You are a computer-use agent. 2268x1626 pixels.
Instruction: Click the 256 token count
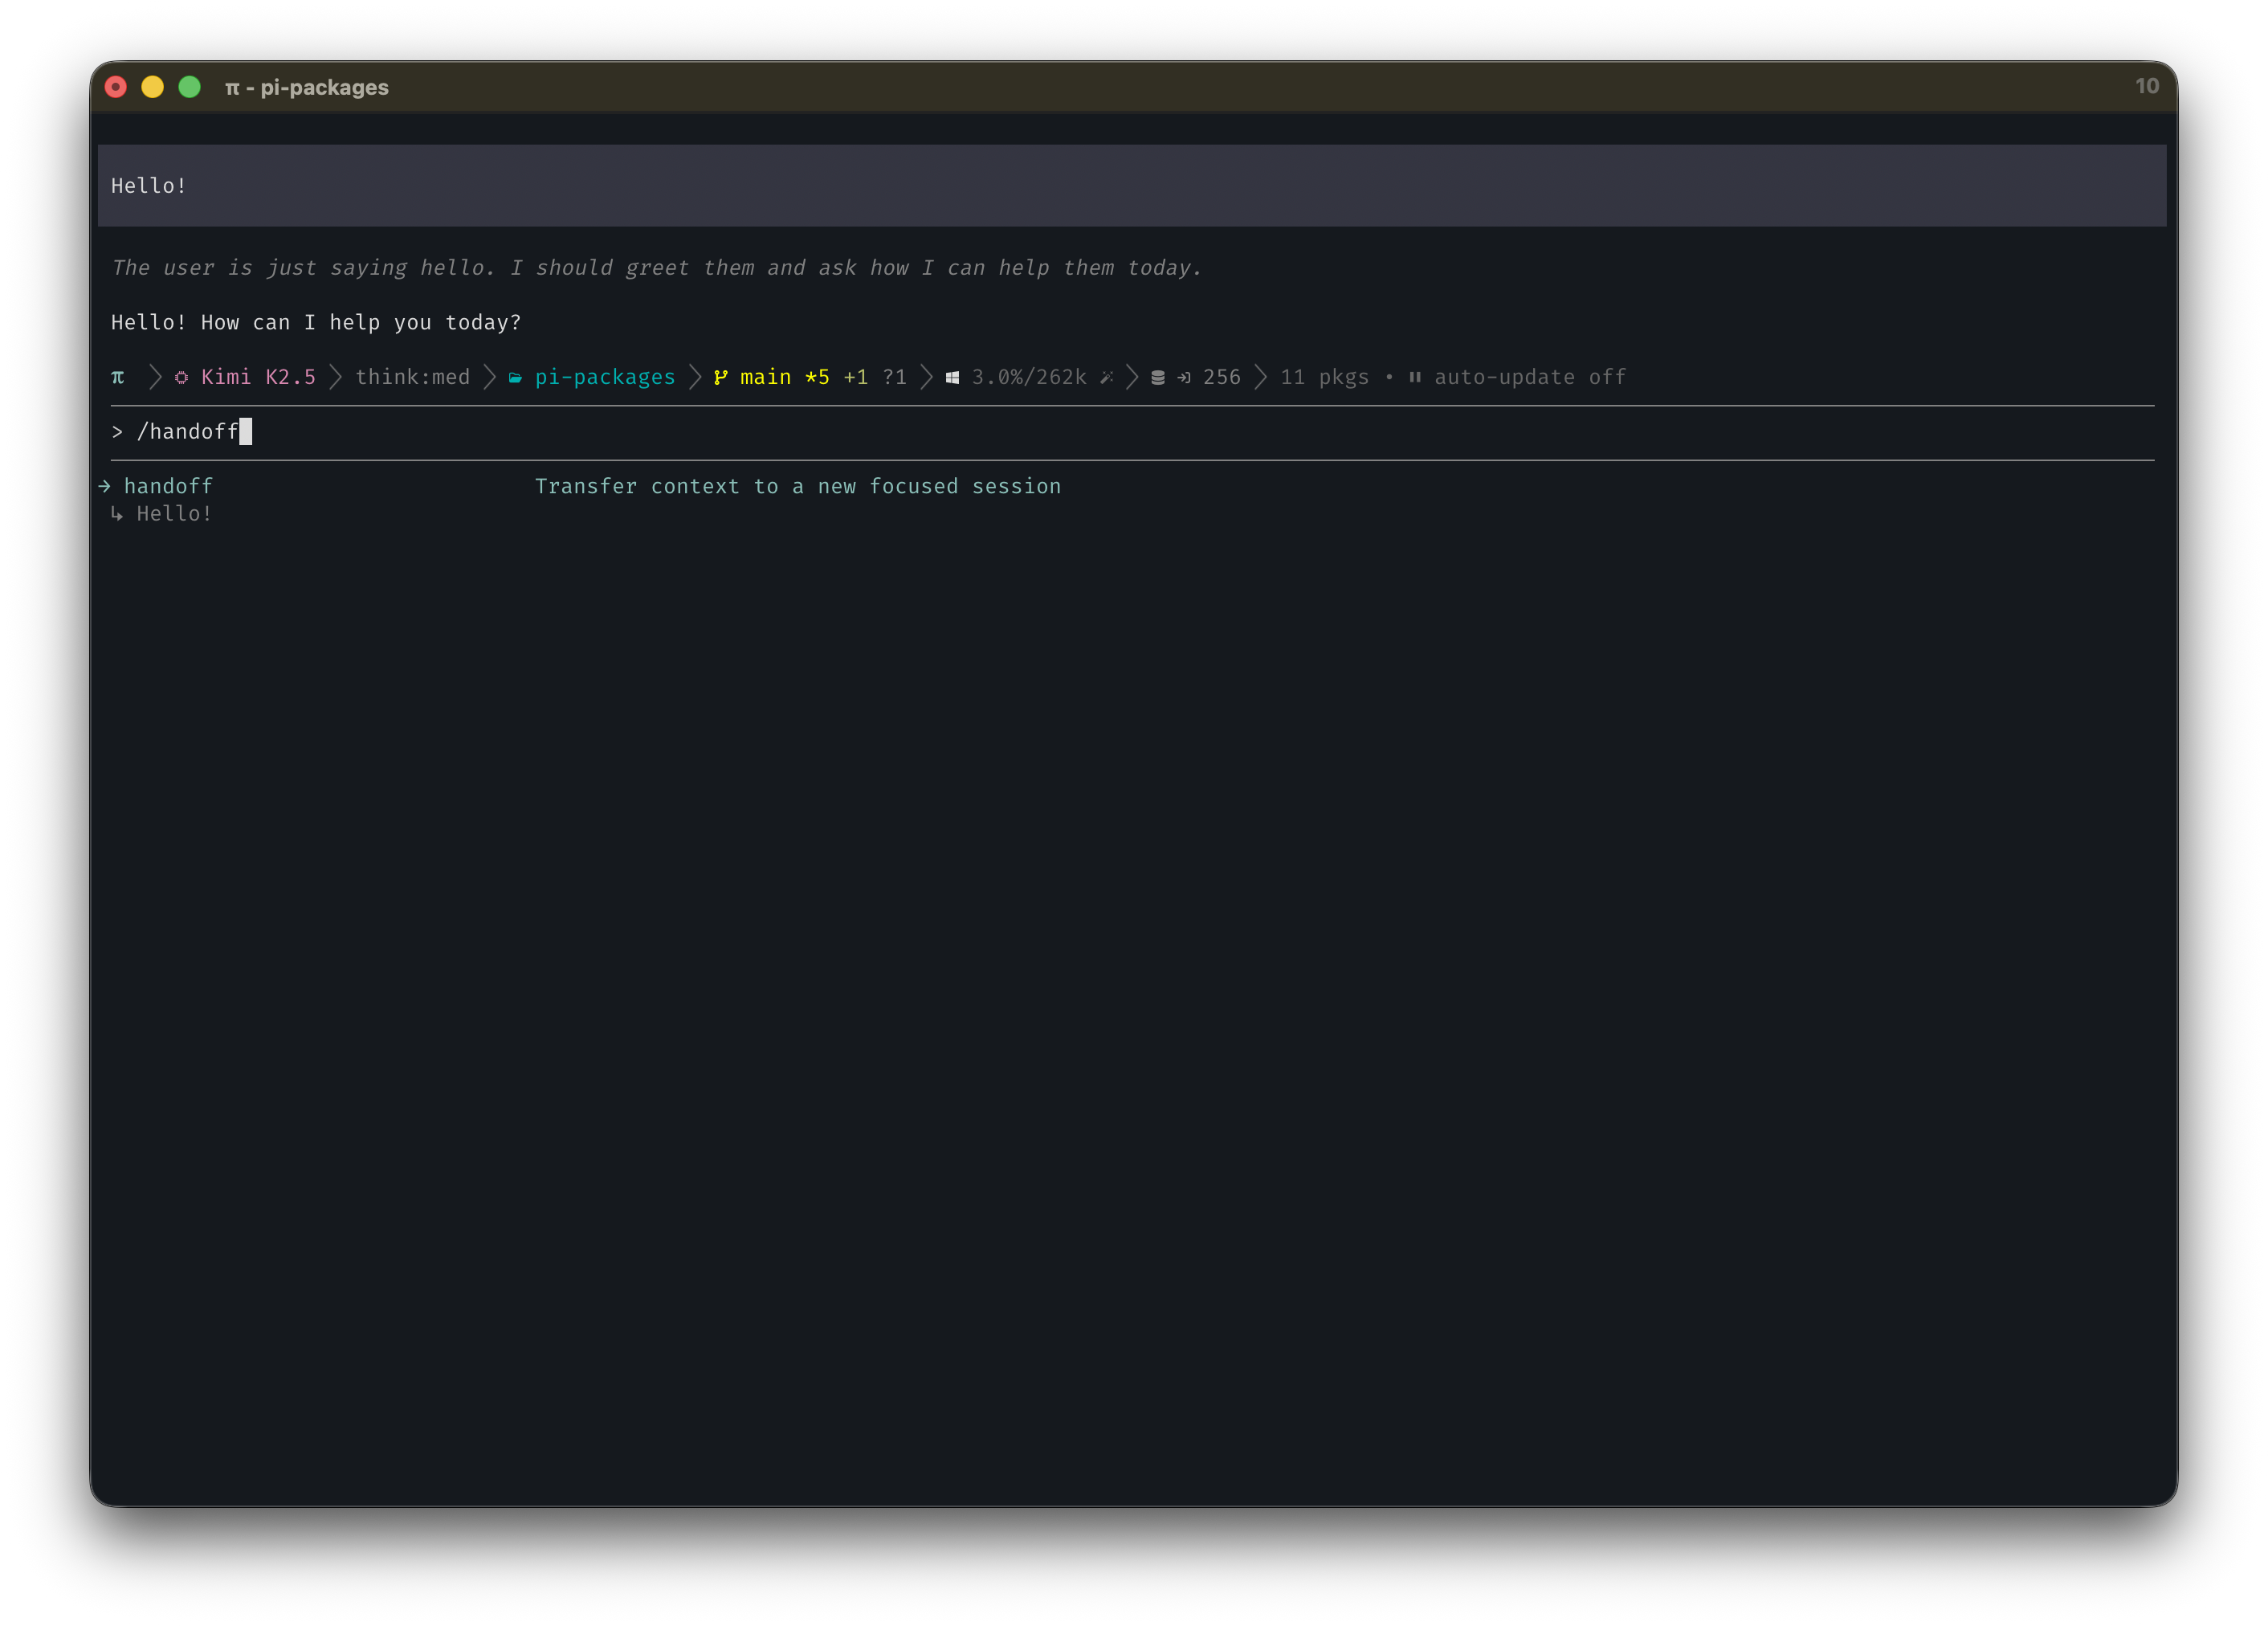[1221, 377]
